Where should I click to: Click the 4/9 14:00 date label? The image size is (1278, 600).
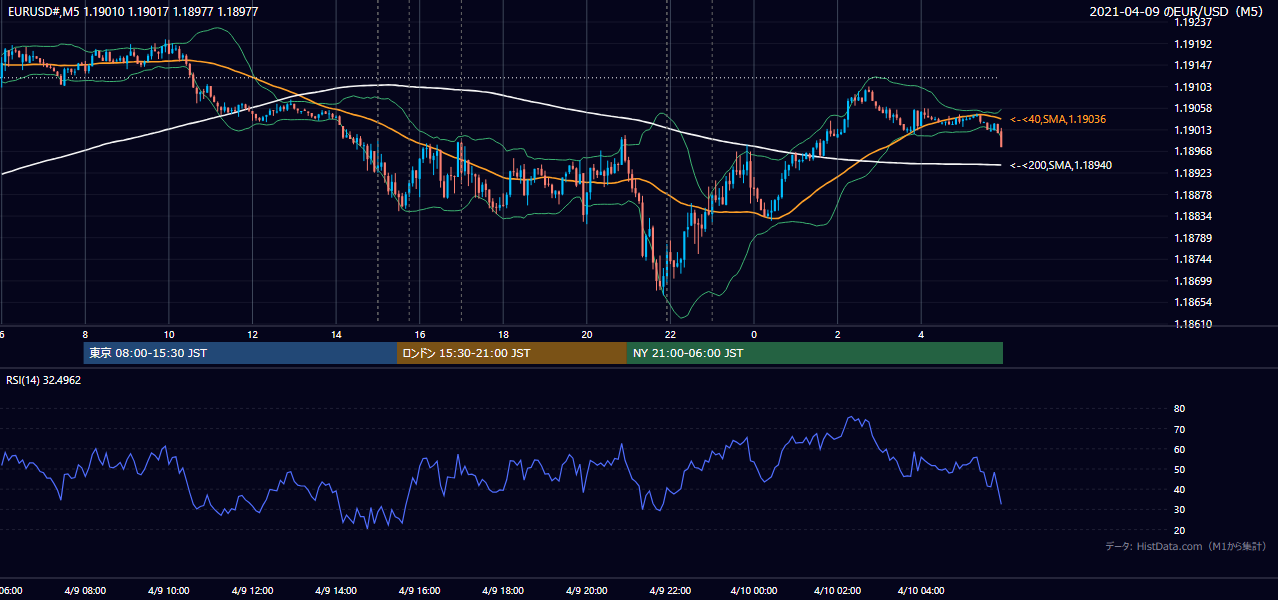[336, 591]
